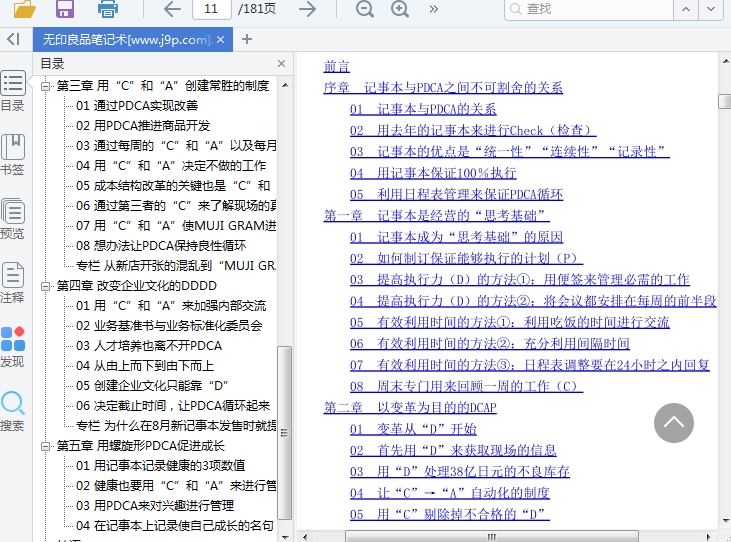
Task: Click the print icon in toolbar
Action: [108, 9]
